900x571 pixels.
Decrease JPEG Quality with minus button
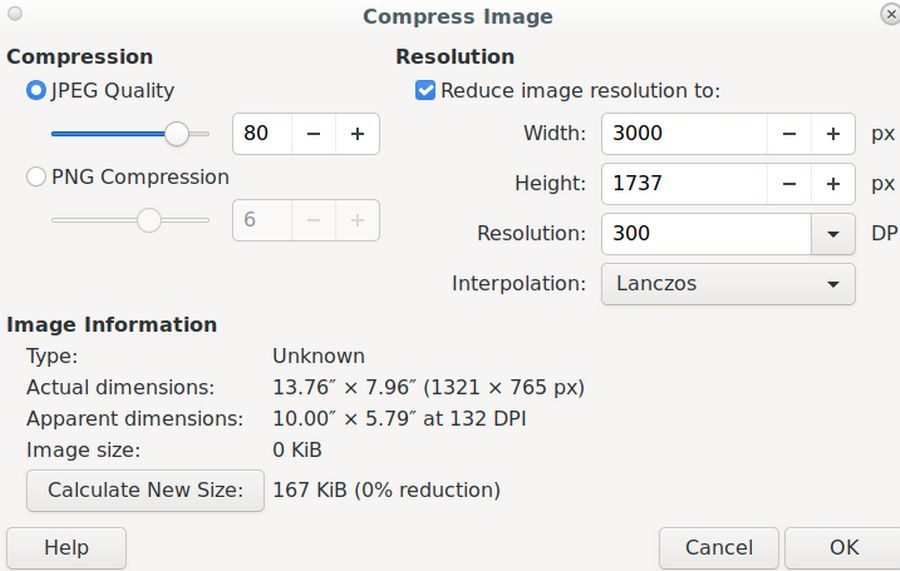(314, 134)
